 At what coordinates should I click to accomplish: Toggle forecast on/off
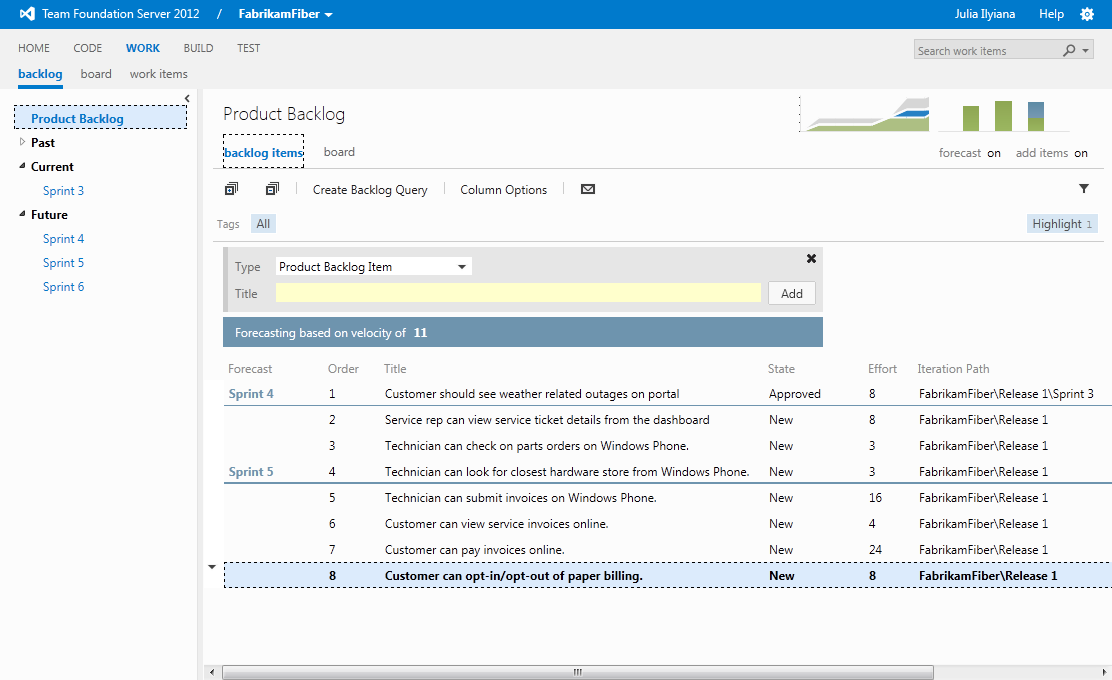tap(969, 152)
